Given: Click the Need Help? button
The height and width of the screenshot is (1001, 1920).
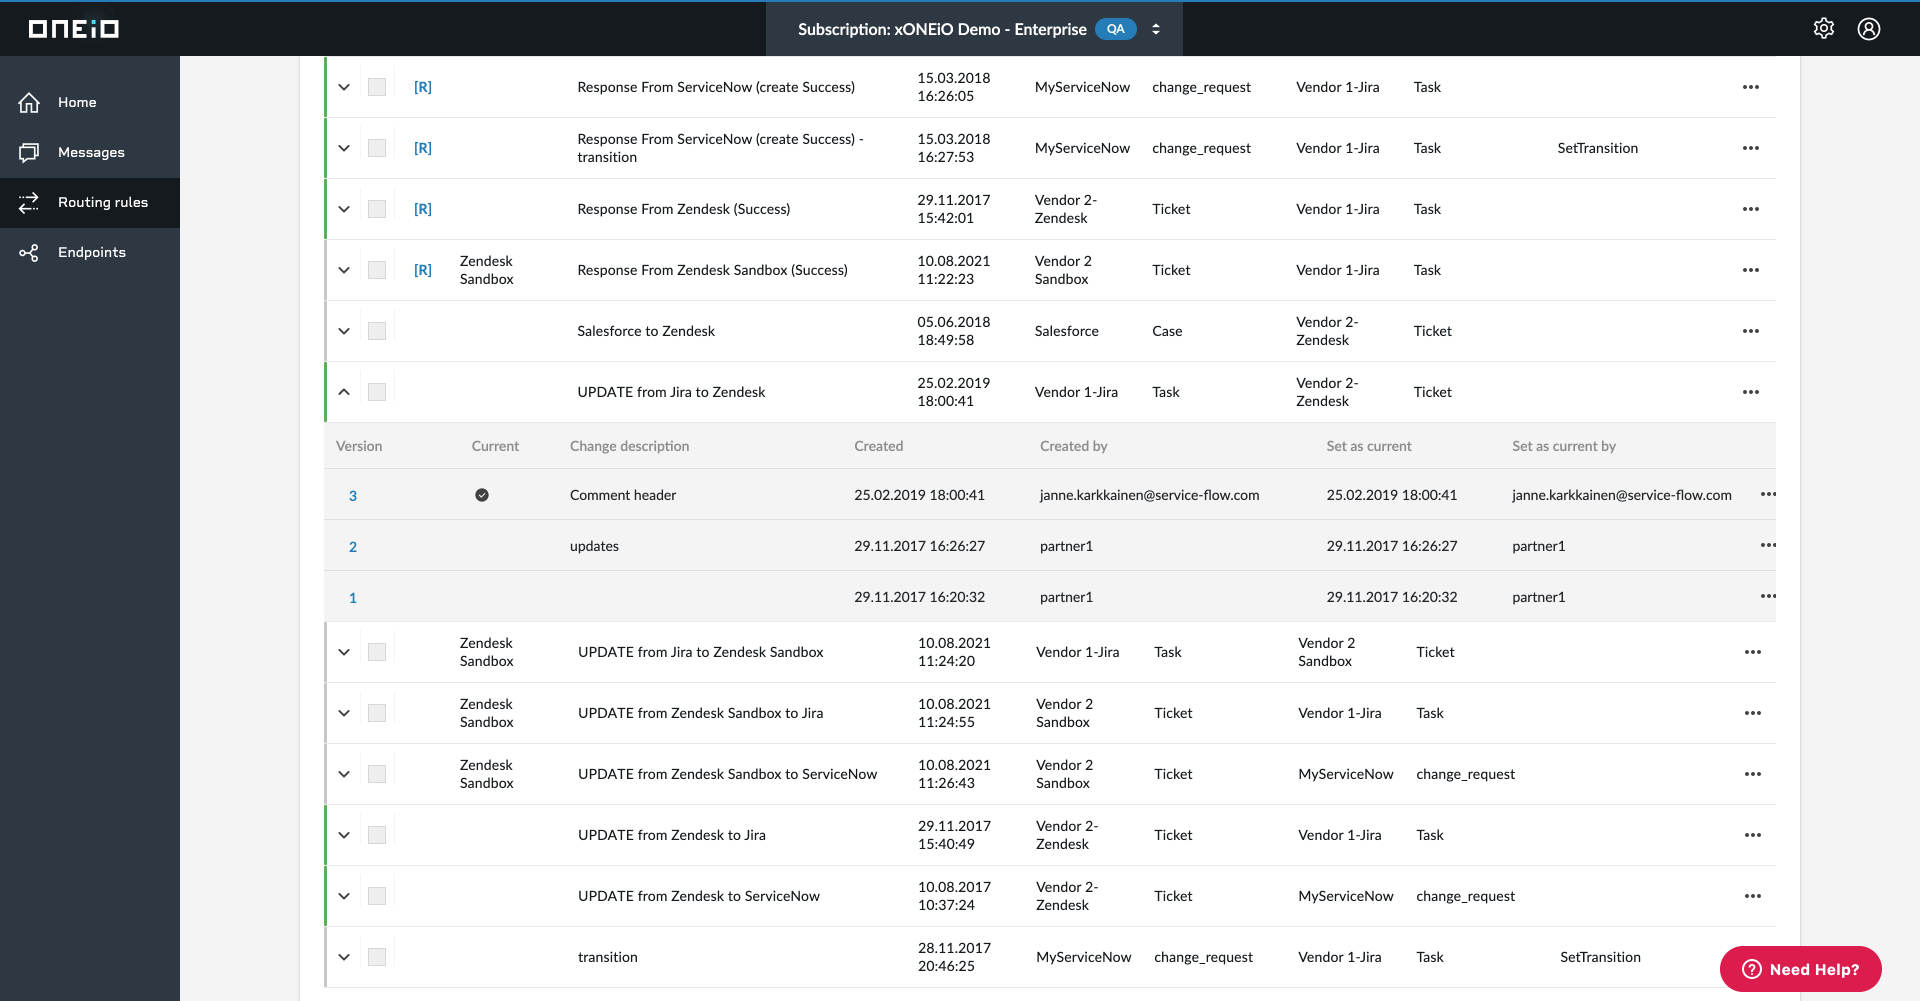Looking at the screenshot, I should point(1800,969).
